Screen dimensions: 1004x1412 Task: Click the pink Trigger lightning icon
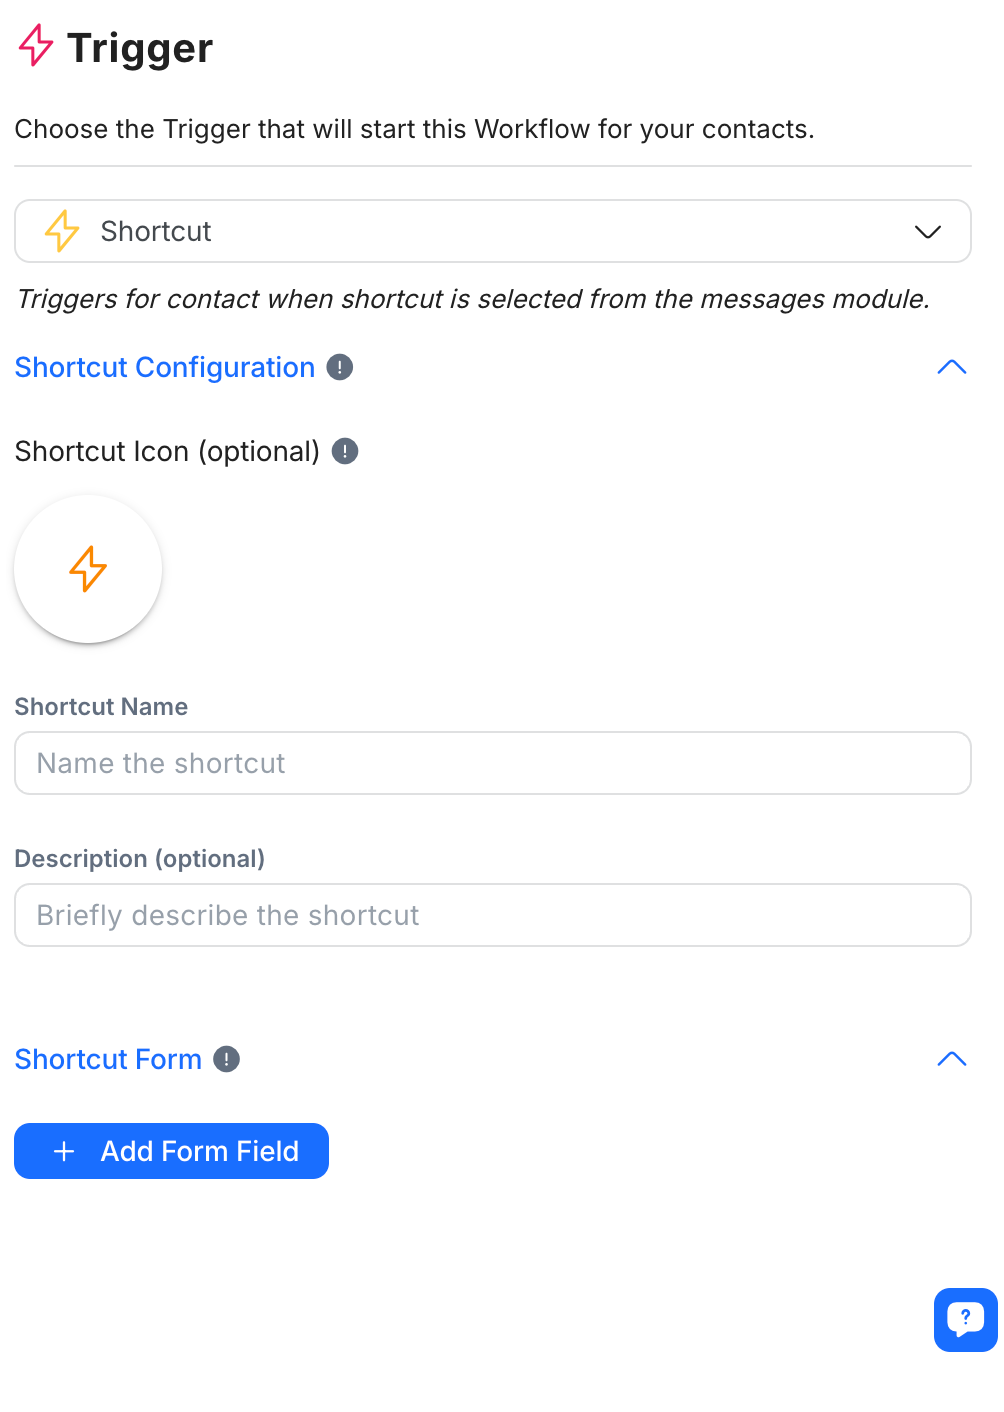coord(36,46)
